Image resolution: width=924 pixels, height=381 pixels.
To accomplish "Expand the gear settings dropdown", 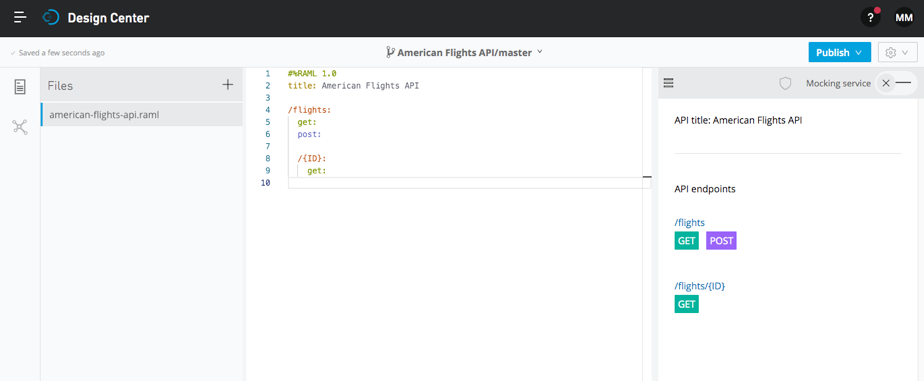I will coord(897,52).
